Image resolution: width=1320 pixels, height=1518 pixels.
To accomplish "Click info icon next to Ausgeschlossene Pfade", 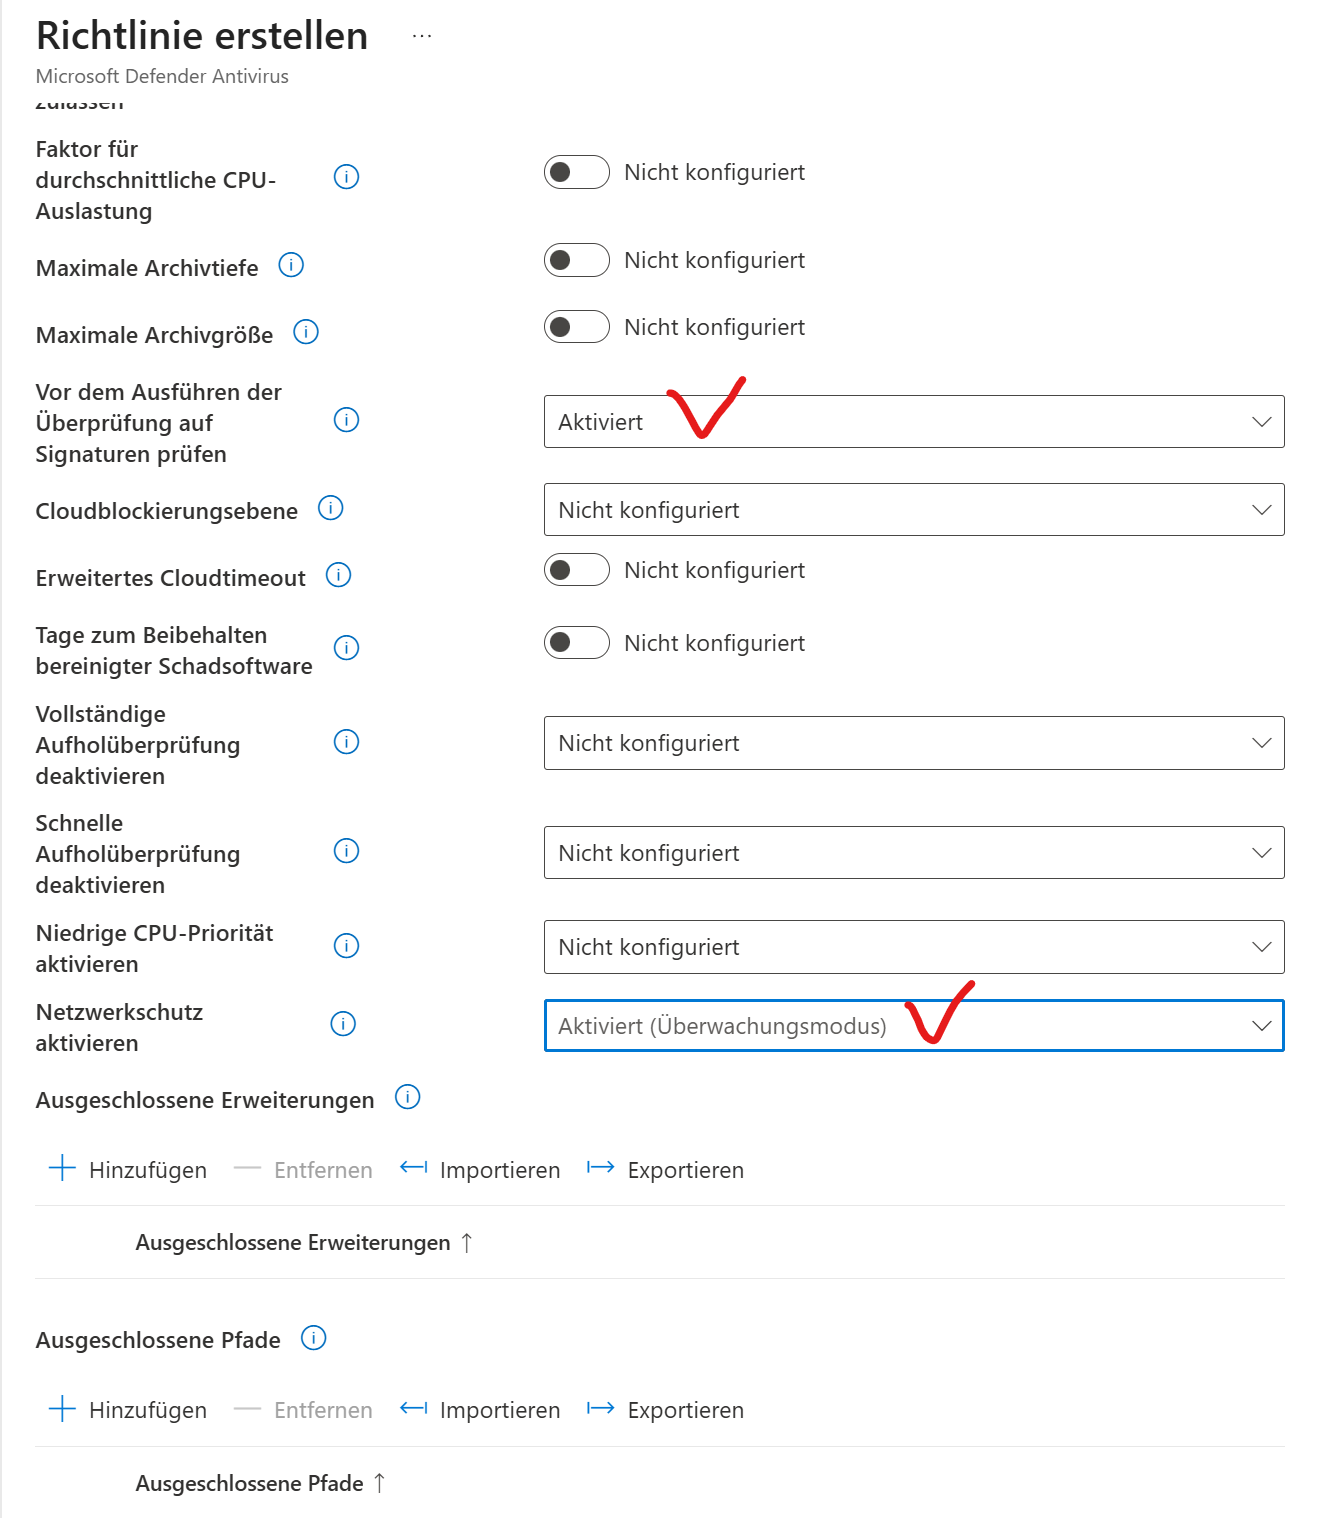I will (x=314, y=1338).
